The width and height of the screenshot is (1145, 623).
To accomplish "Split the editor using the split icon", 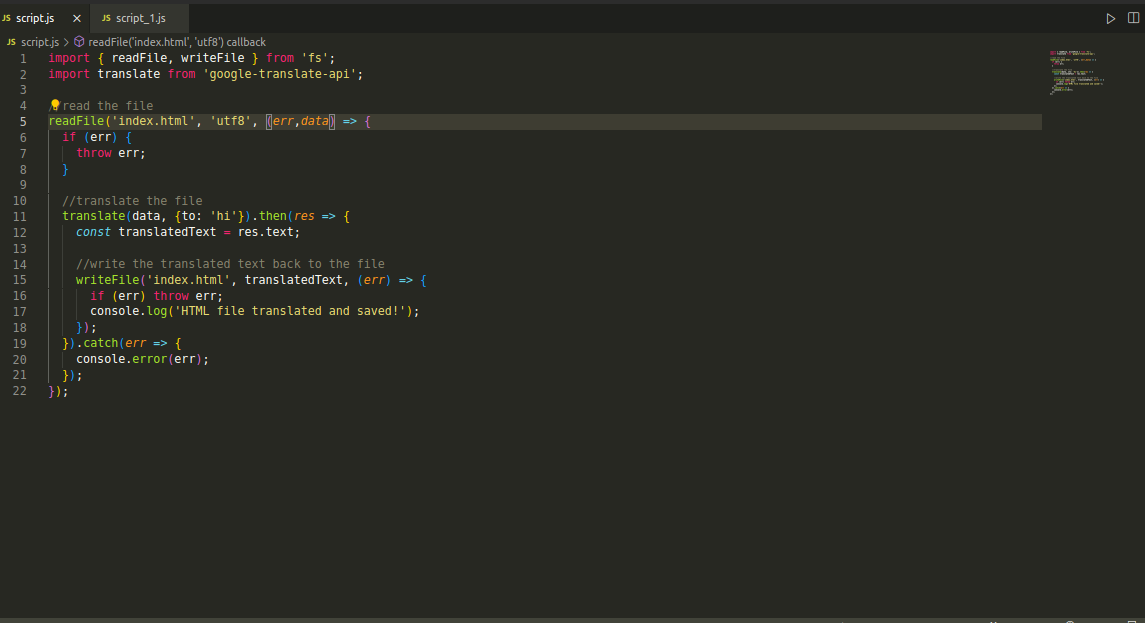I will click(1134, 17).
